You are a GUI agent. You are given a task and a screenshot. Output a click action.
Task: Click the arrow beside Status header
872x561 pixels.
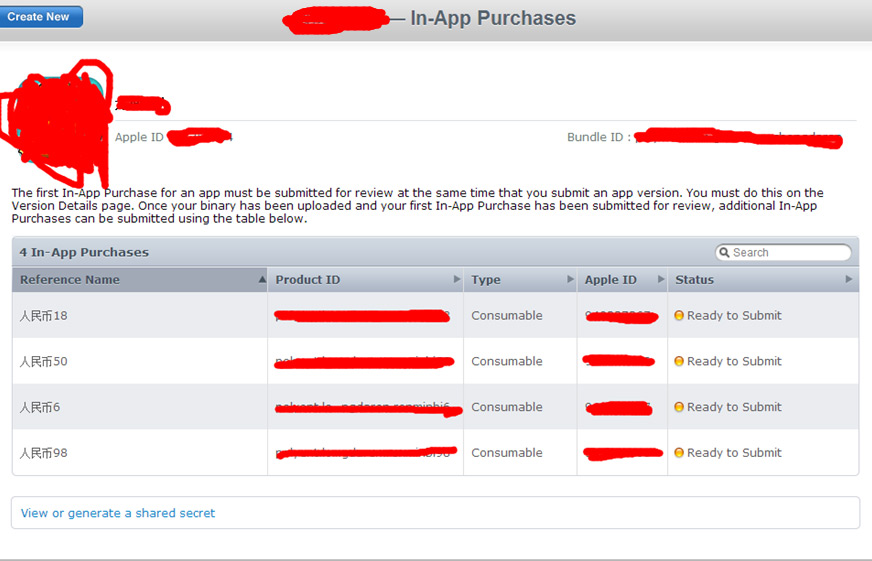point(848,279)
